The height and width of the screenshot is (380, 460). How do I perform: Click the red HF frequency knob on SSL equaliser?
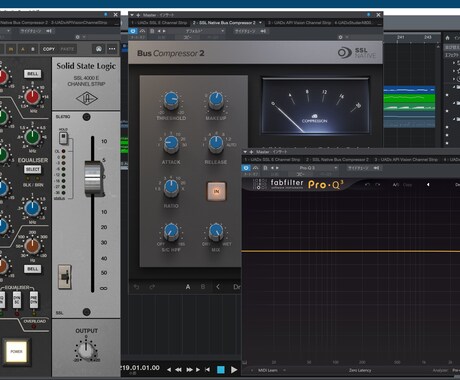coord(32,97)
